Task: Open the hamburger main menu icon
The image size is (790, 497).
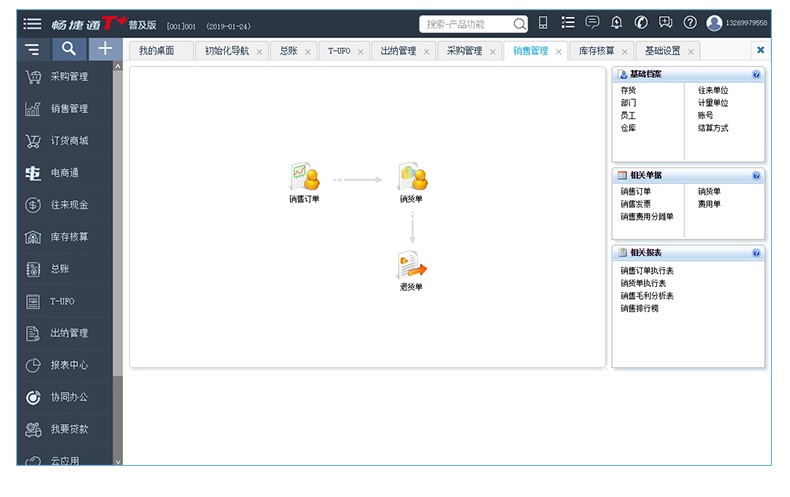Action: pos(33,23)
